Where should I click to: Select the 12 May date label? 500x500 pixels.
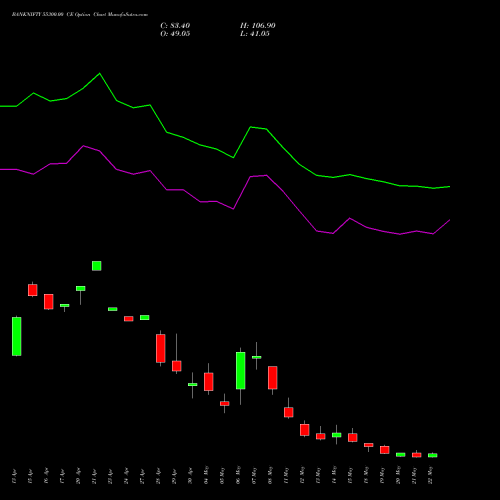[302, 475]
